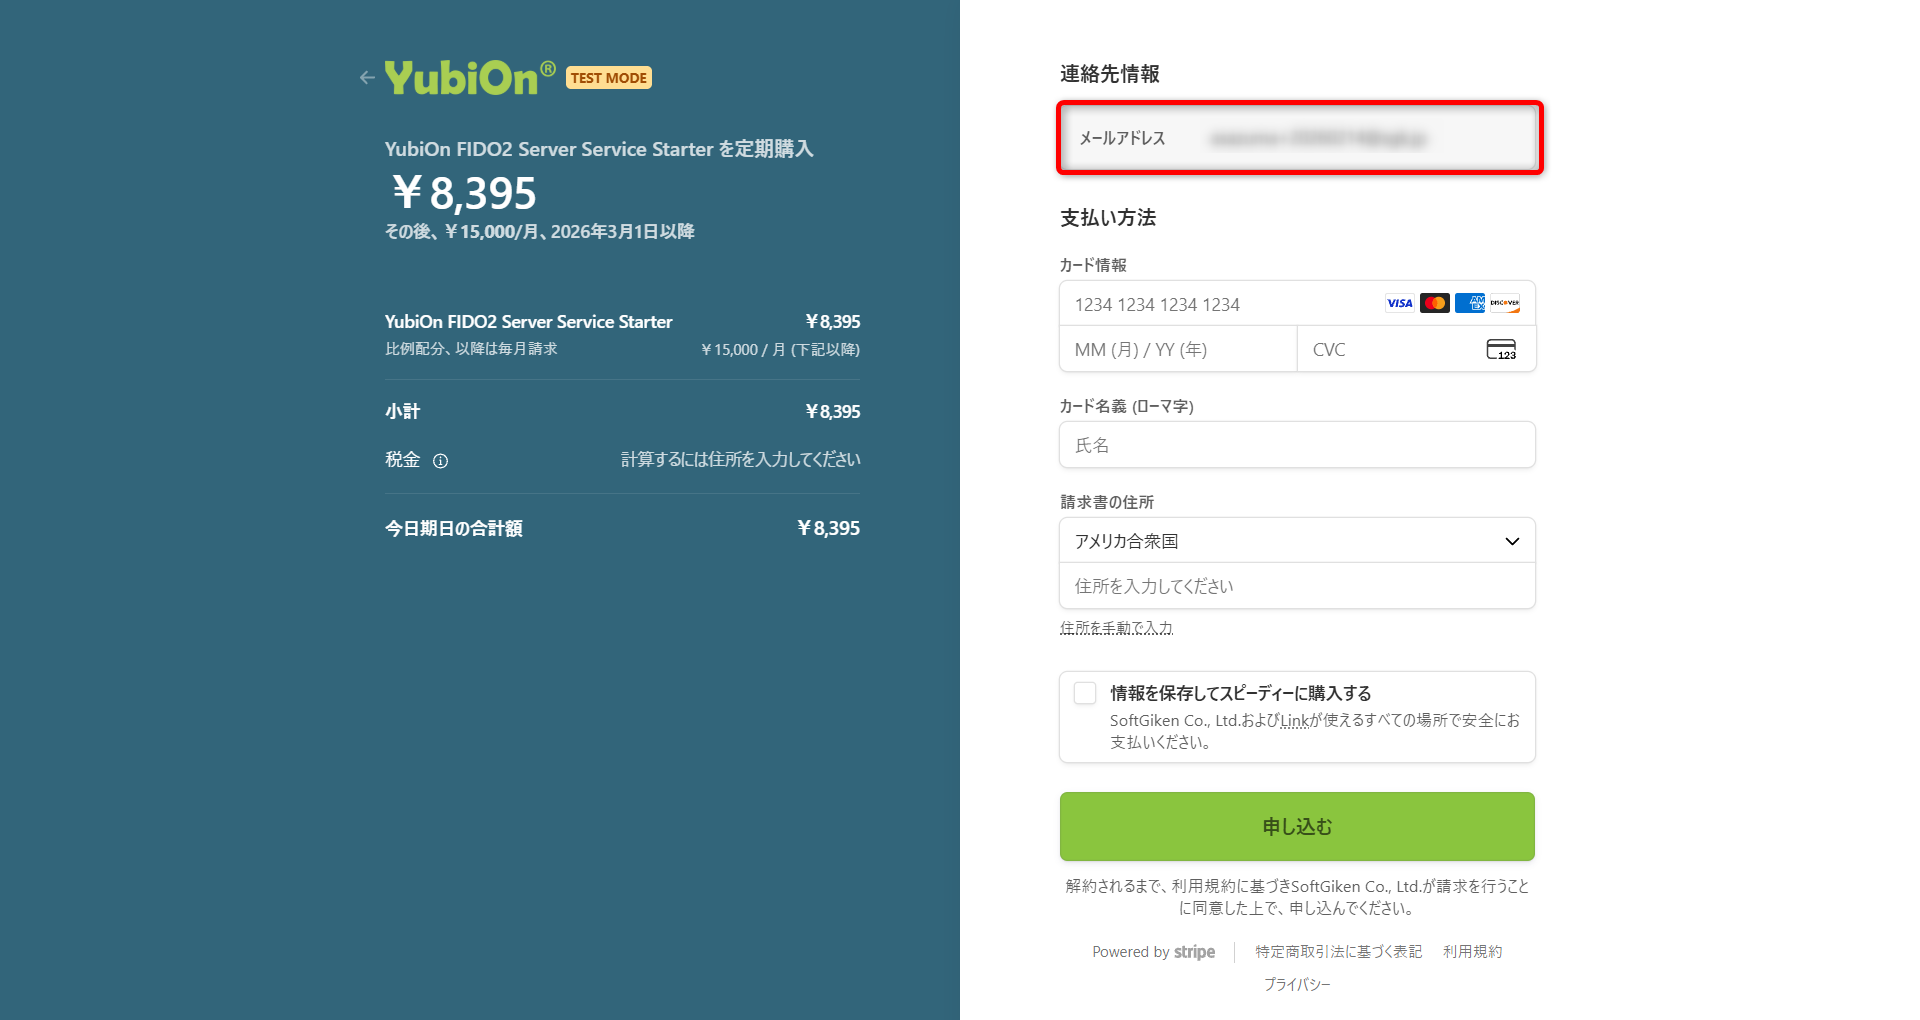
Task: Expand country list using the chevron arrow
Action: click(x=1512, y=541)
